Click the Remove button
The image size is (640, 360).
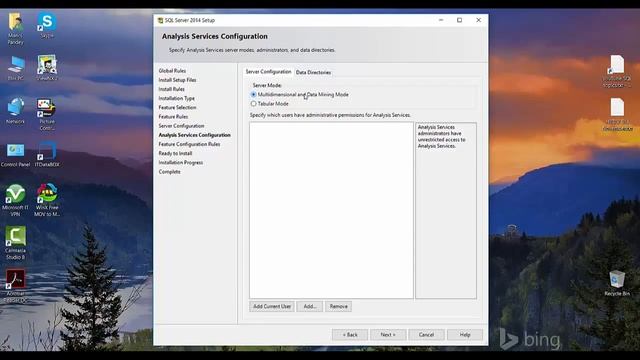click(338, 306)
